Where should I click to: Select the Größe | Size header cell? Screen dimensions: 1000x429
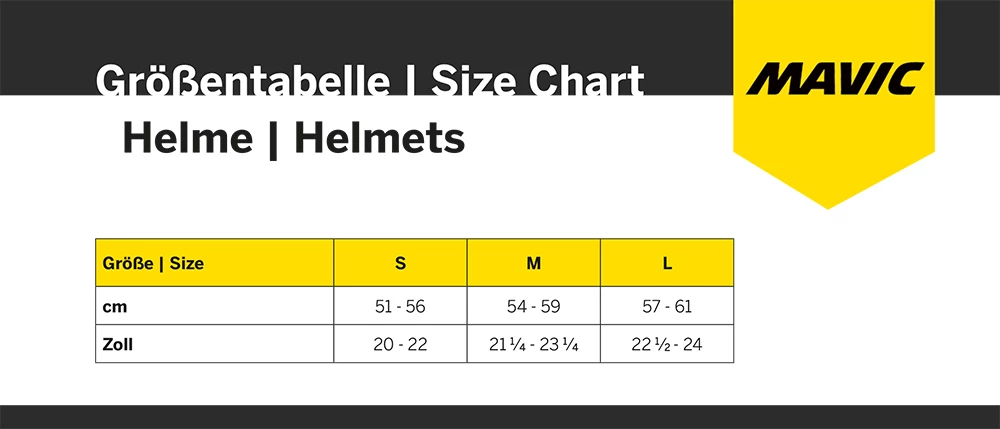(153, 264)
